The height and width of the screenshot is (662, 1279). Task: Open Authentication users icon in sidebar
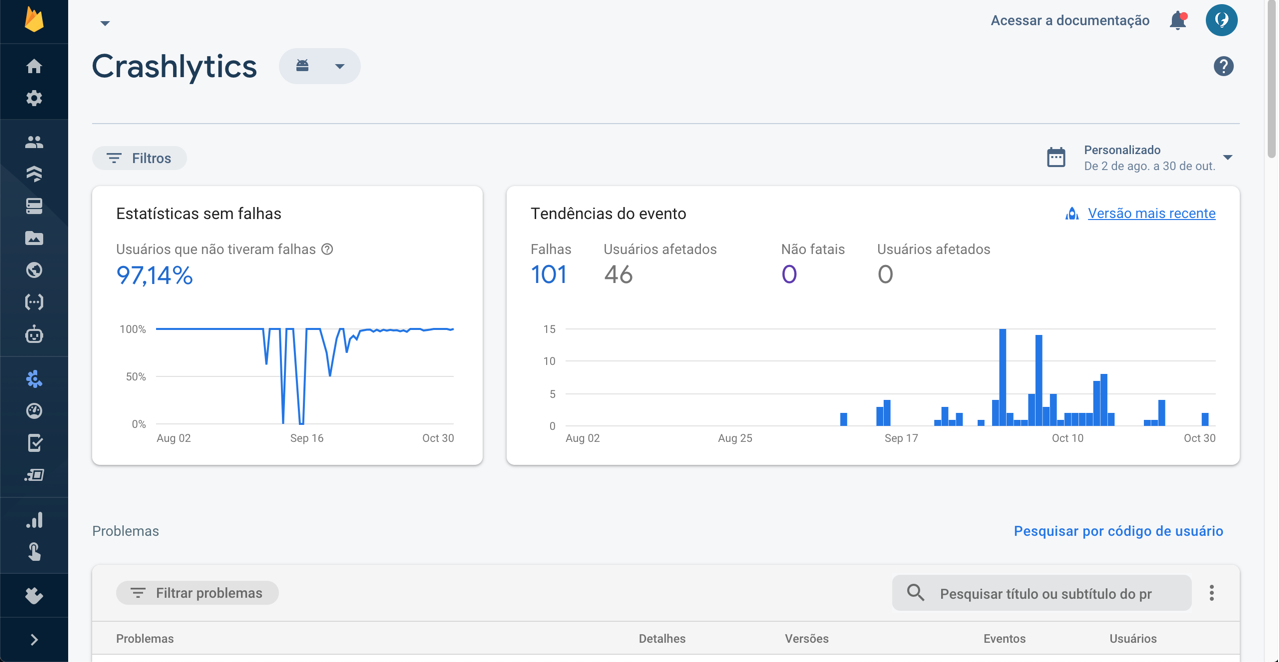coord(34,142)
